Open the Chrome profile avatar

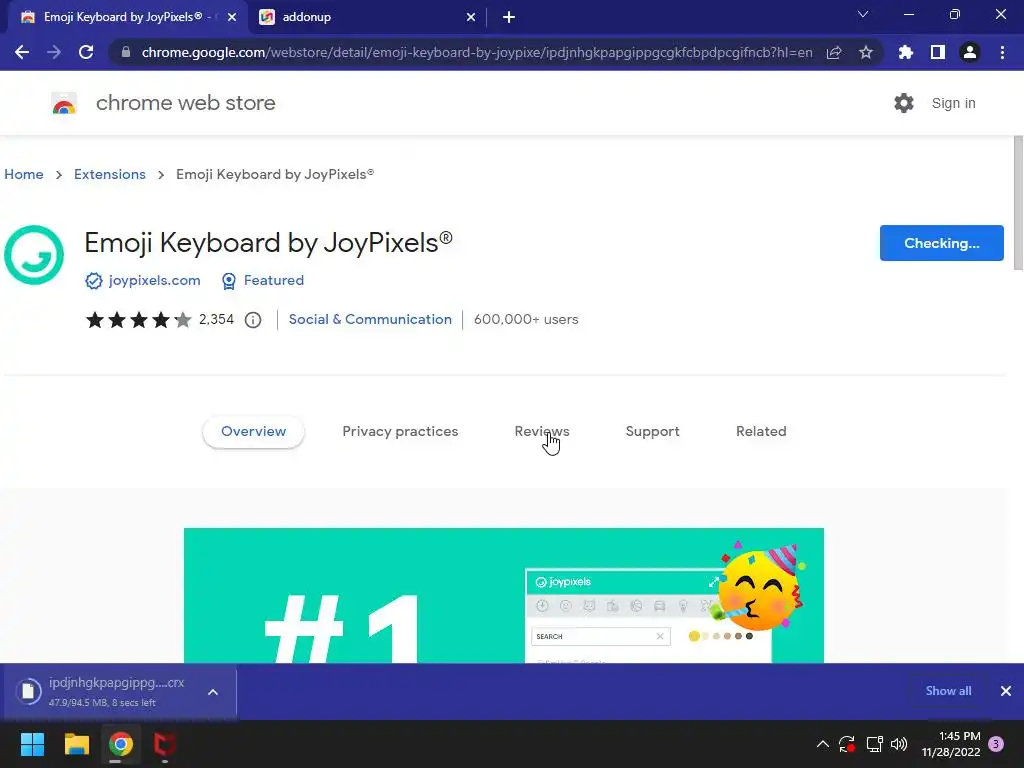970,52
